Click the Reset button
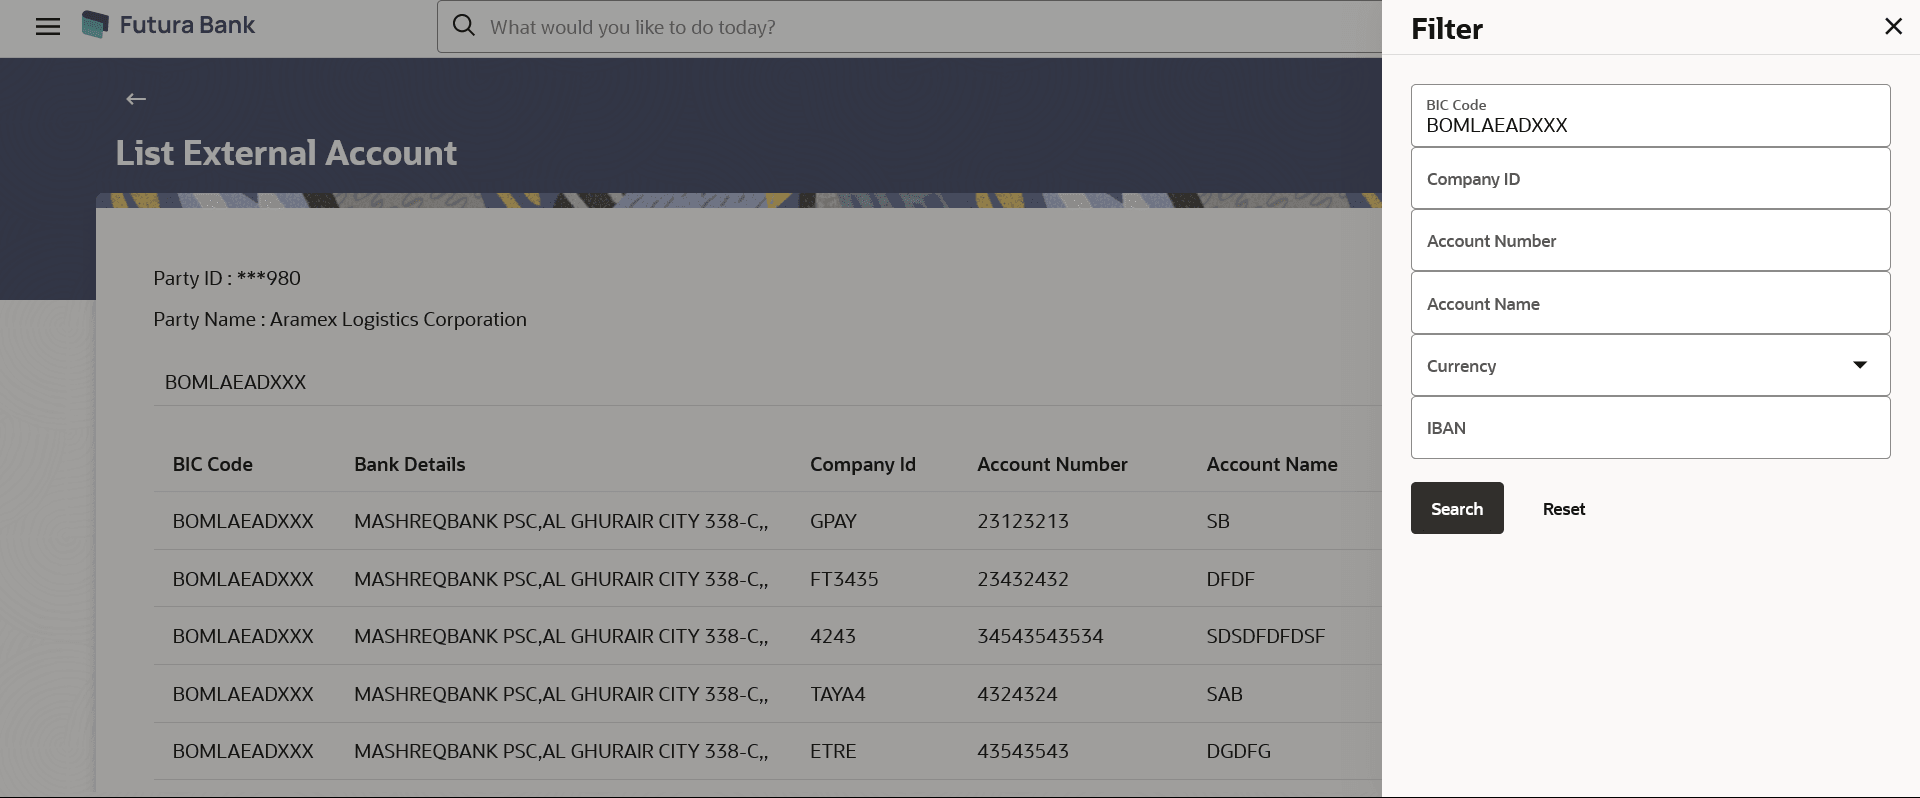The height and width of the screenshot is (798, 1920). click(x=1564, y=509)
